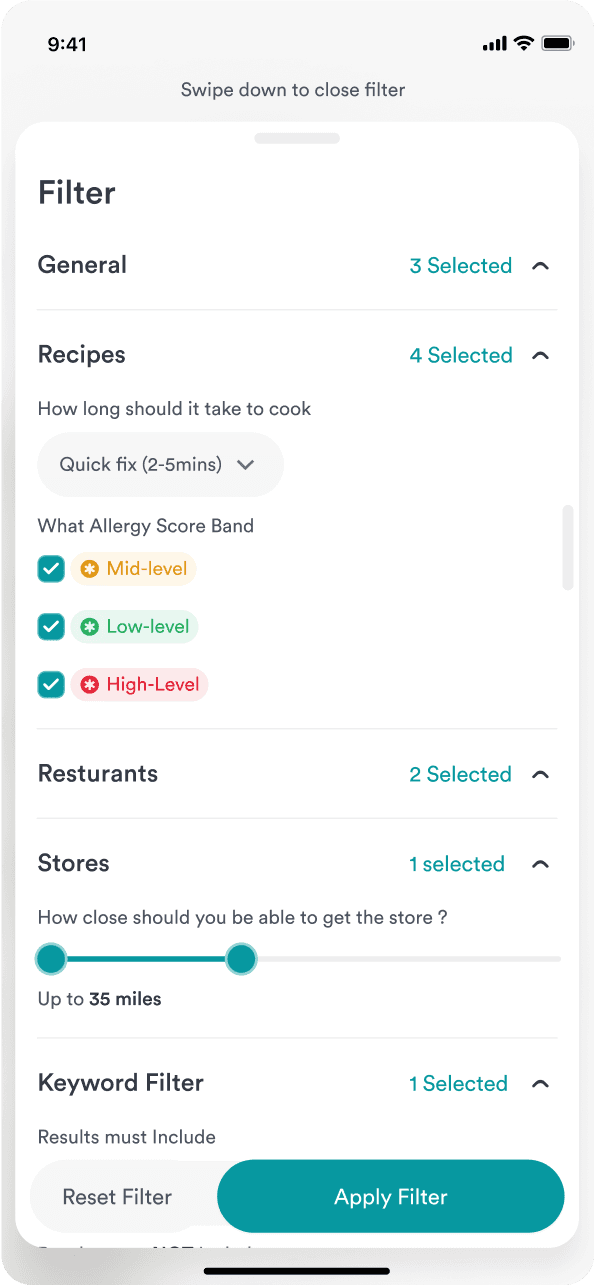Uncheck the High-Level allergy checkbox
Screen dimensions: 594x1285
point(51,685)
